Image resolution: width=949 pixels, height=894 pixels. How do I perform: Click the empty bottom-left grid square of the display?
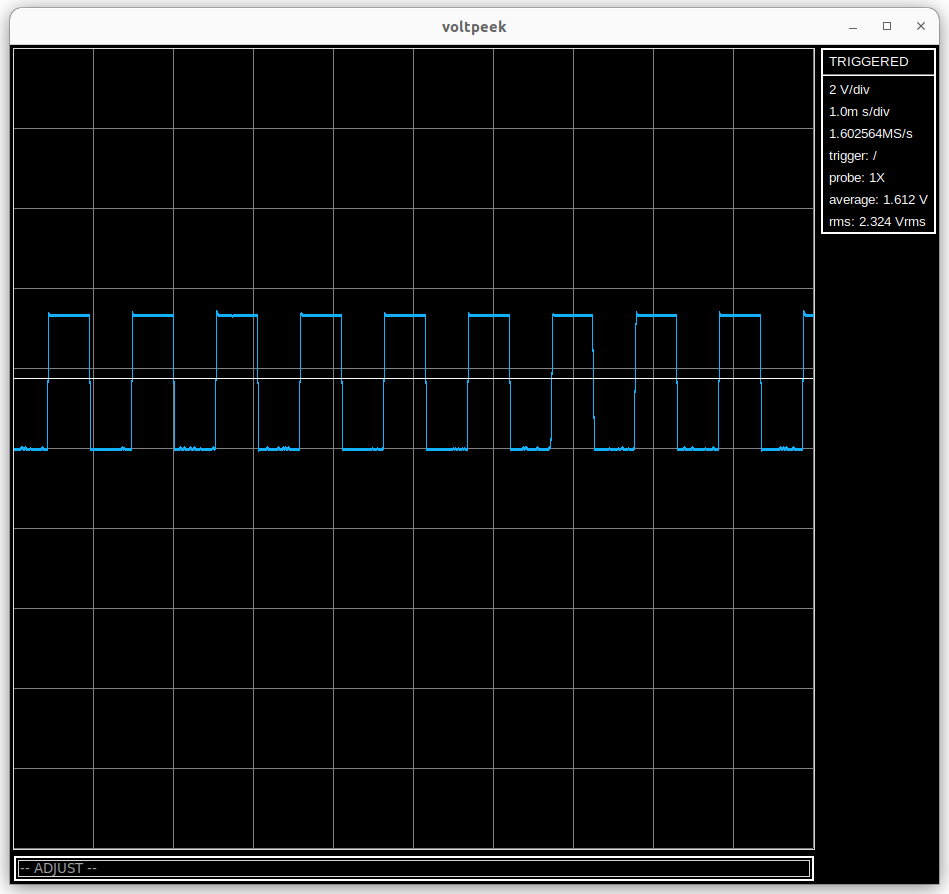53,808
